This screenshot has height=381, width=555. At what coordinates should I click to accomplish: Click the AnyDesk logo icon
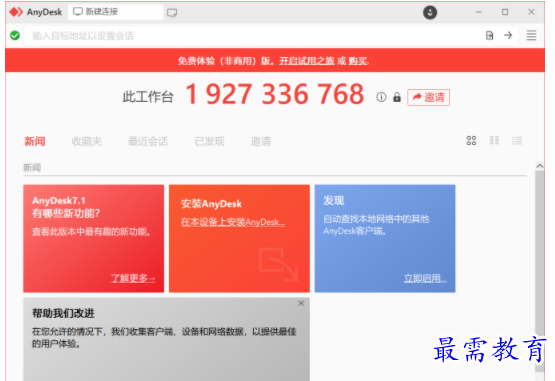(x=16, y=12)
